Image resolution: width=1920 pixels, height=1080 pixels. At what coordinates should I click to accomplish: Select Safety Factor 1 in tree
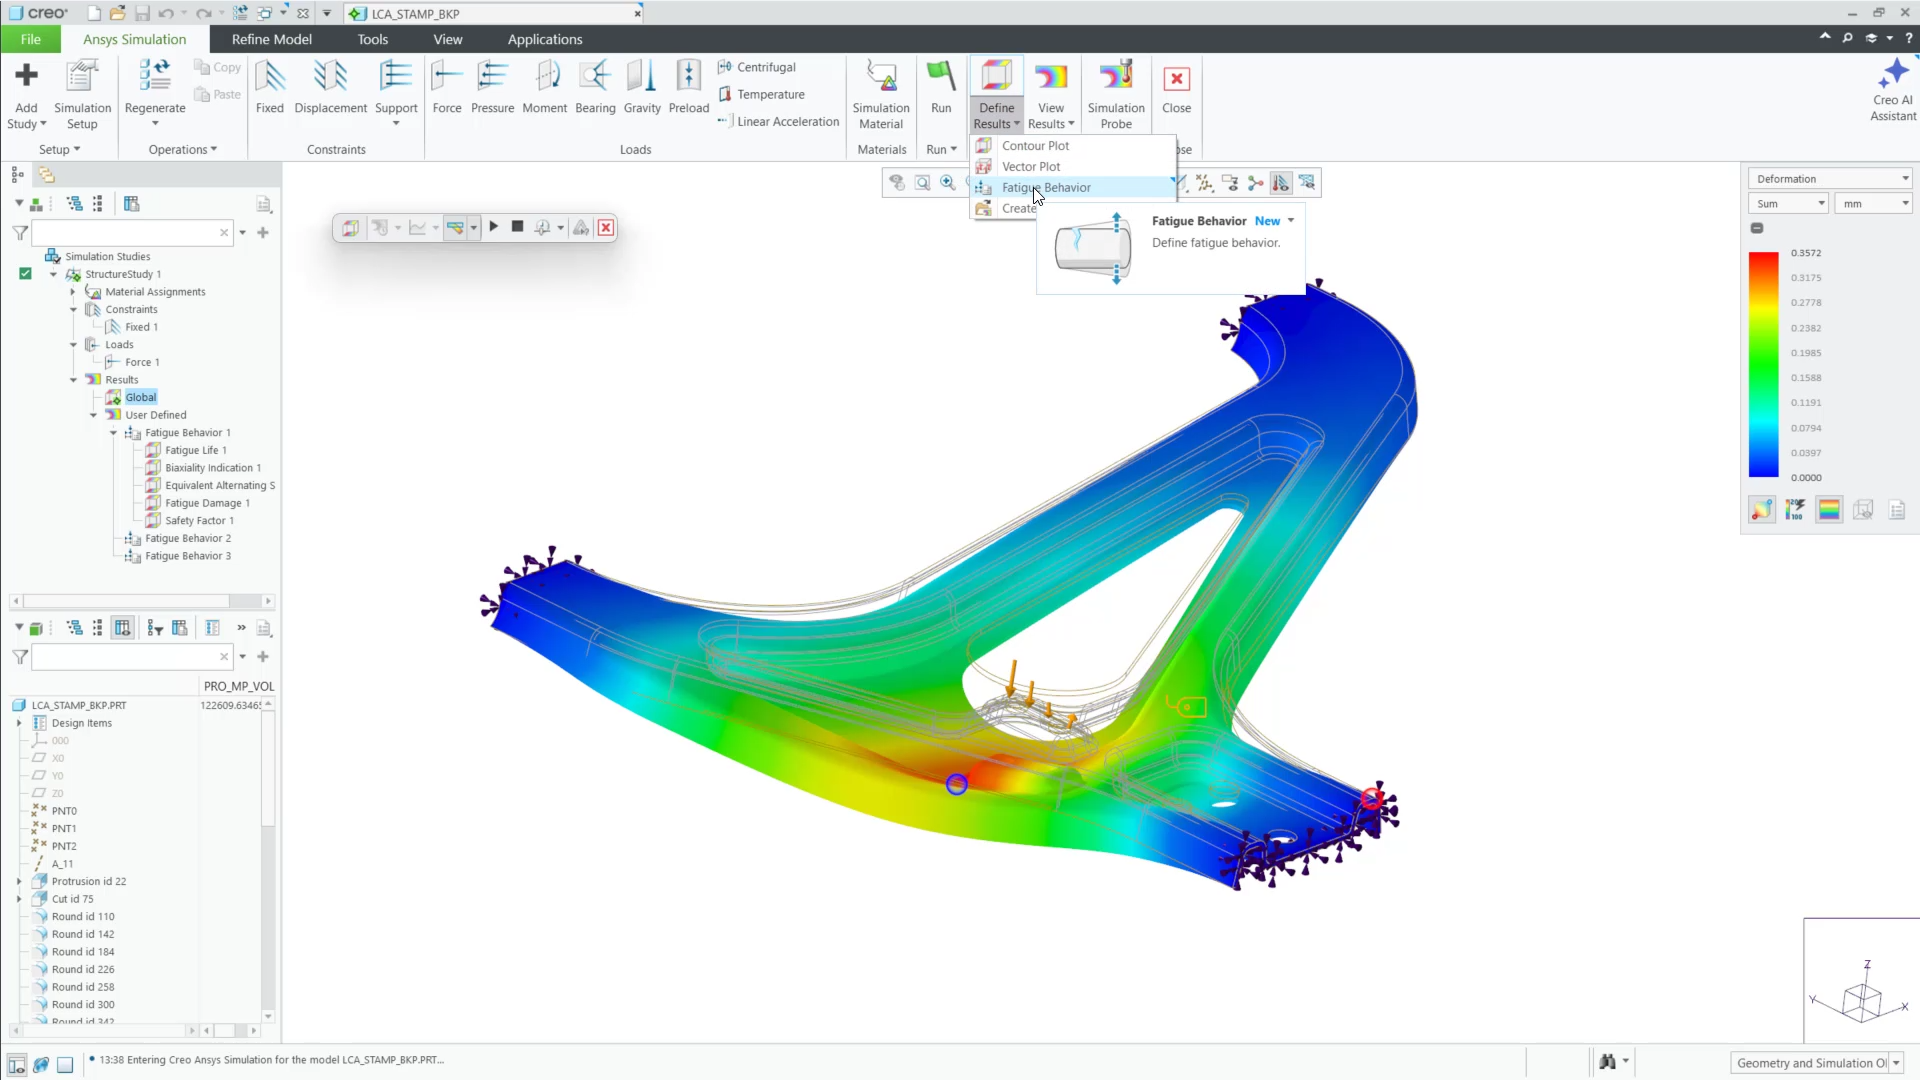point(199,521)
